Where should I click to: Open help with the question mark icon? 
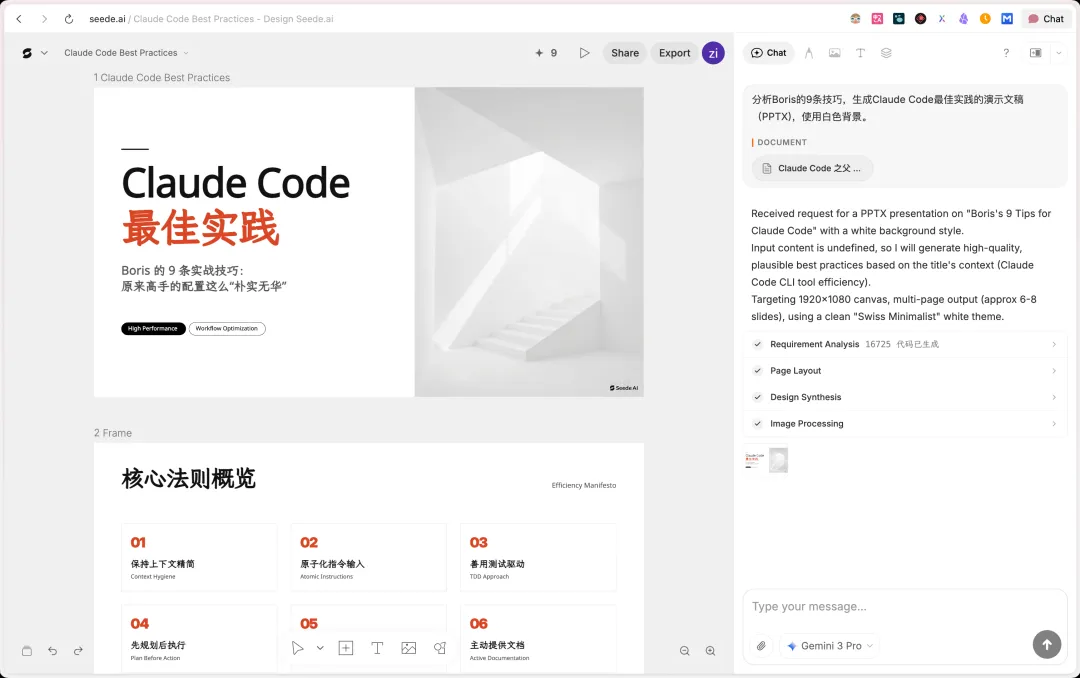(1006, 53)
